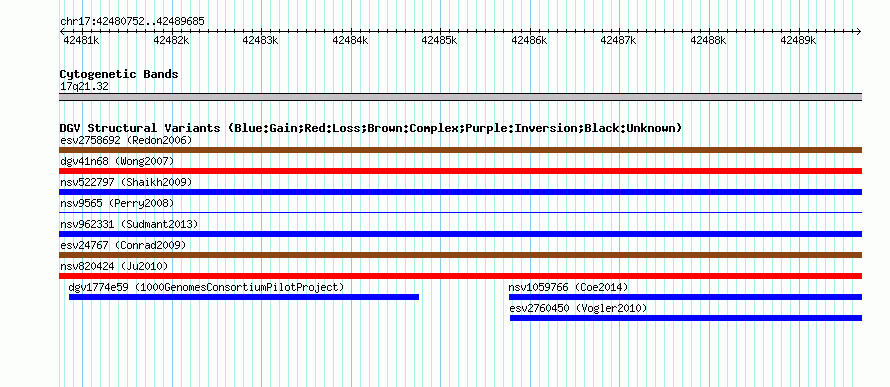Click the gray 17q21.32 cytogenetic band bar
The image size is (890, 387).
click(x=460, y=97)
